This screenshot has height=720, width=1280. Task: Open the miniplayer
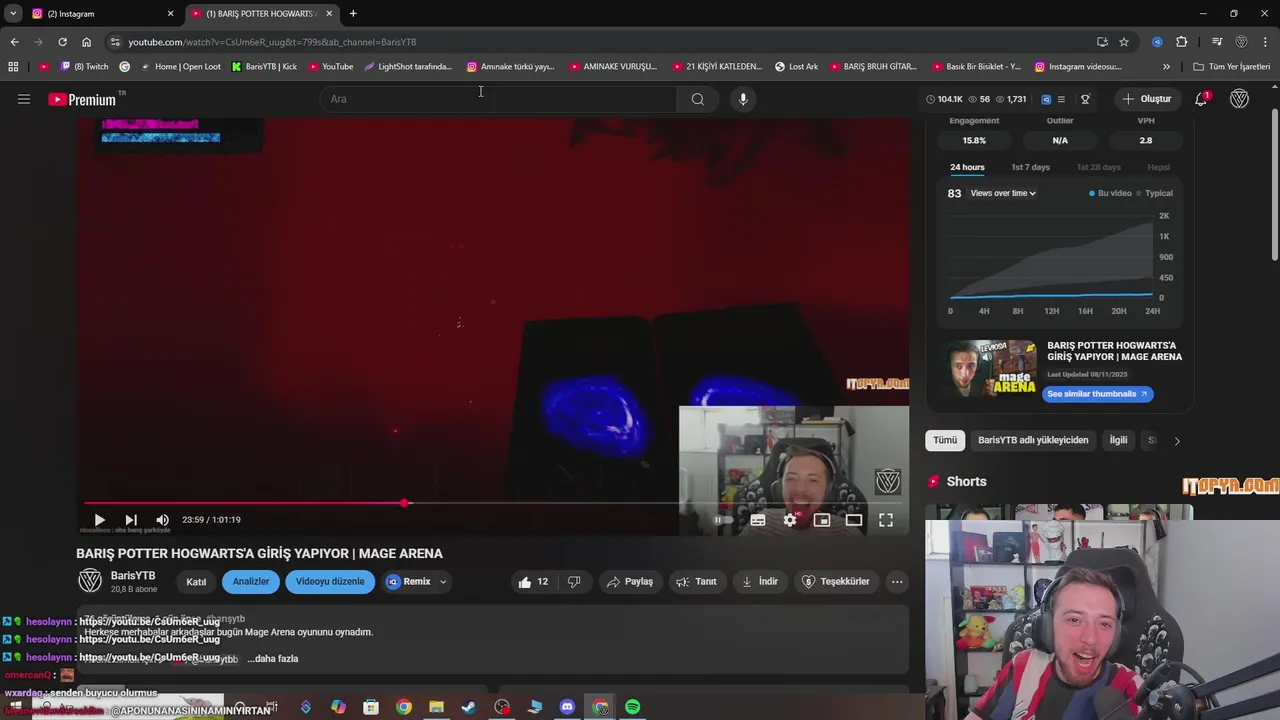coord(822,520)
